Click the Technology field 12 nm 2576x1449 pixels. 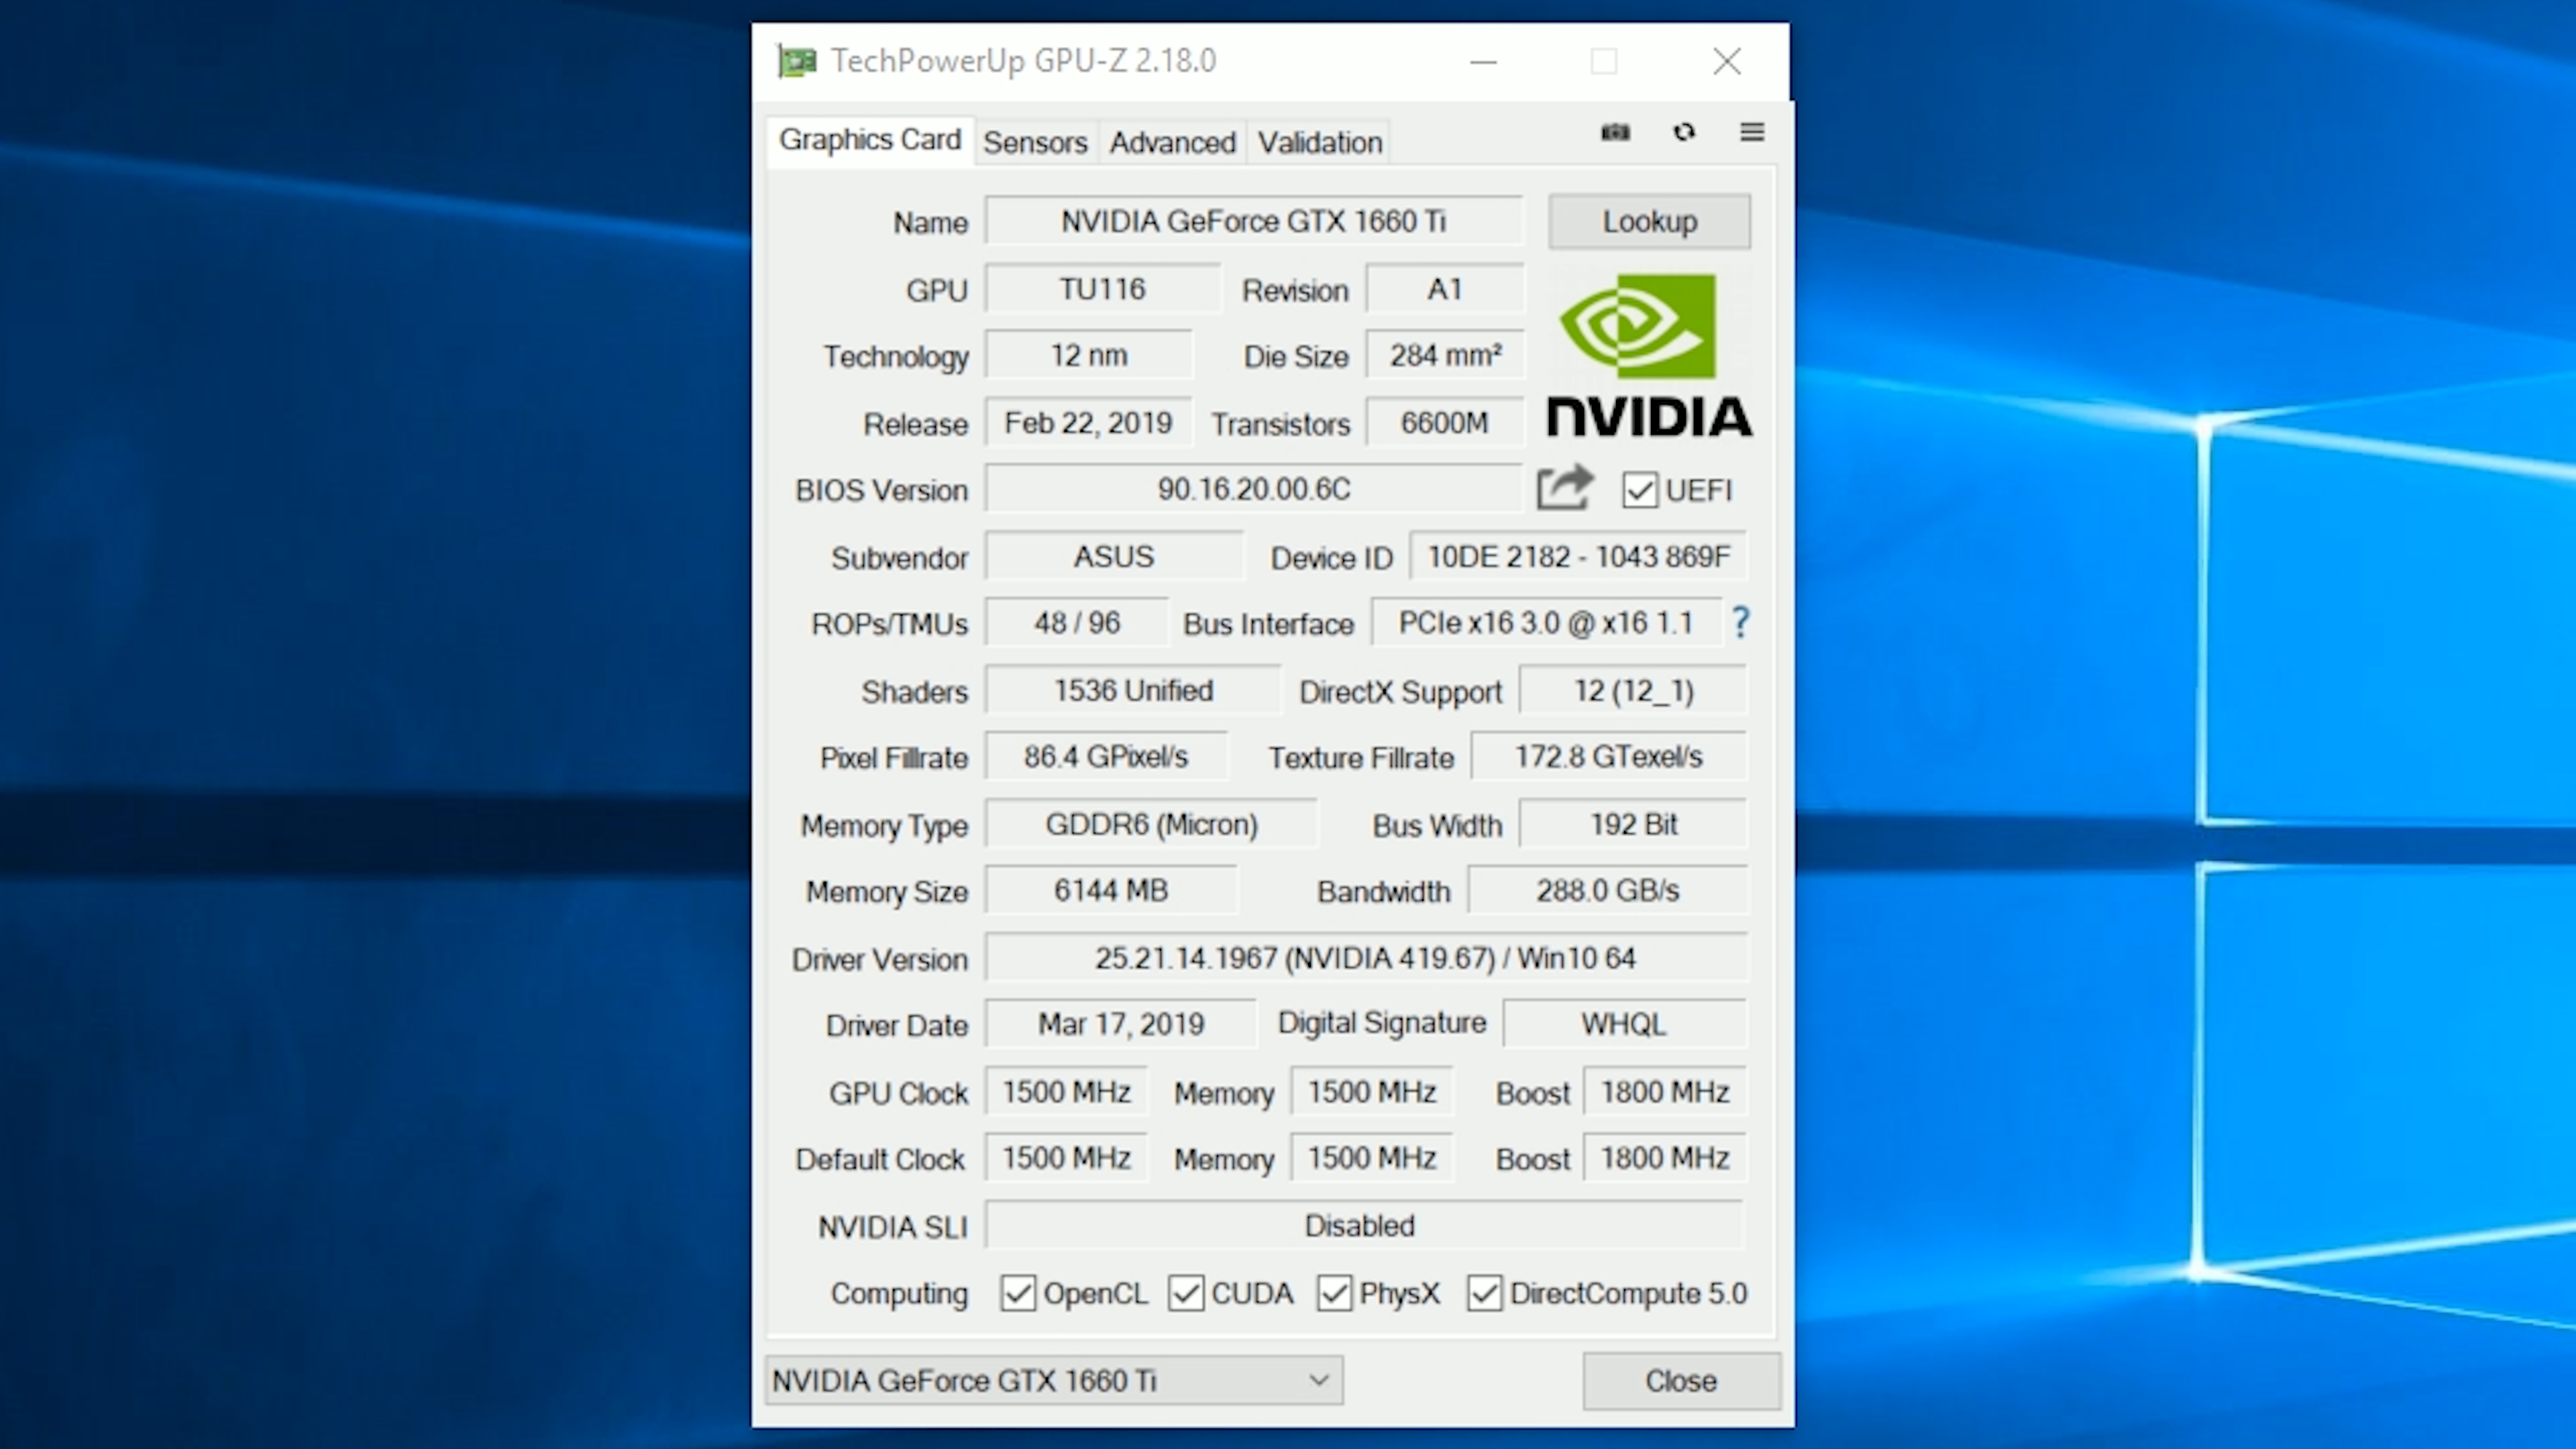click(1088, 356)
